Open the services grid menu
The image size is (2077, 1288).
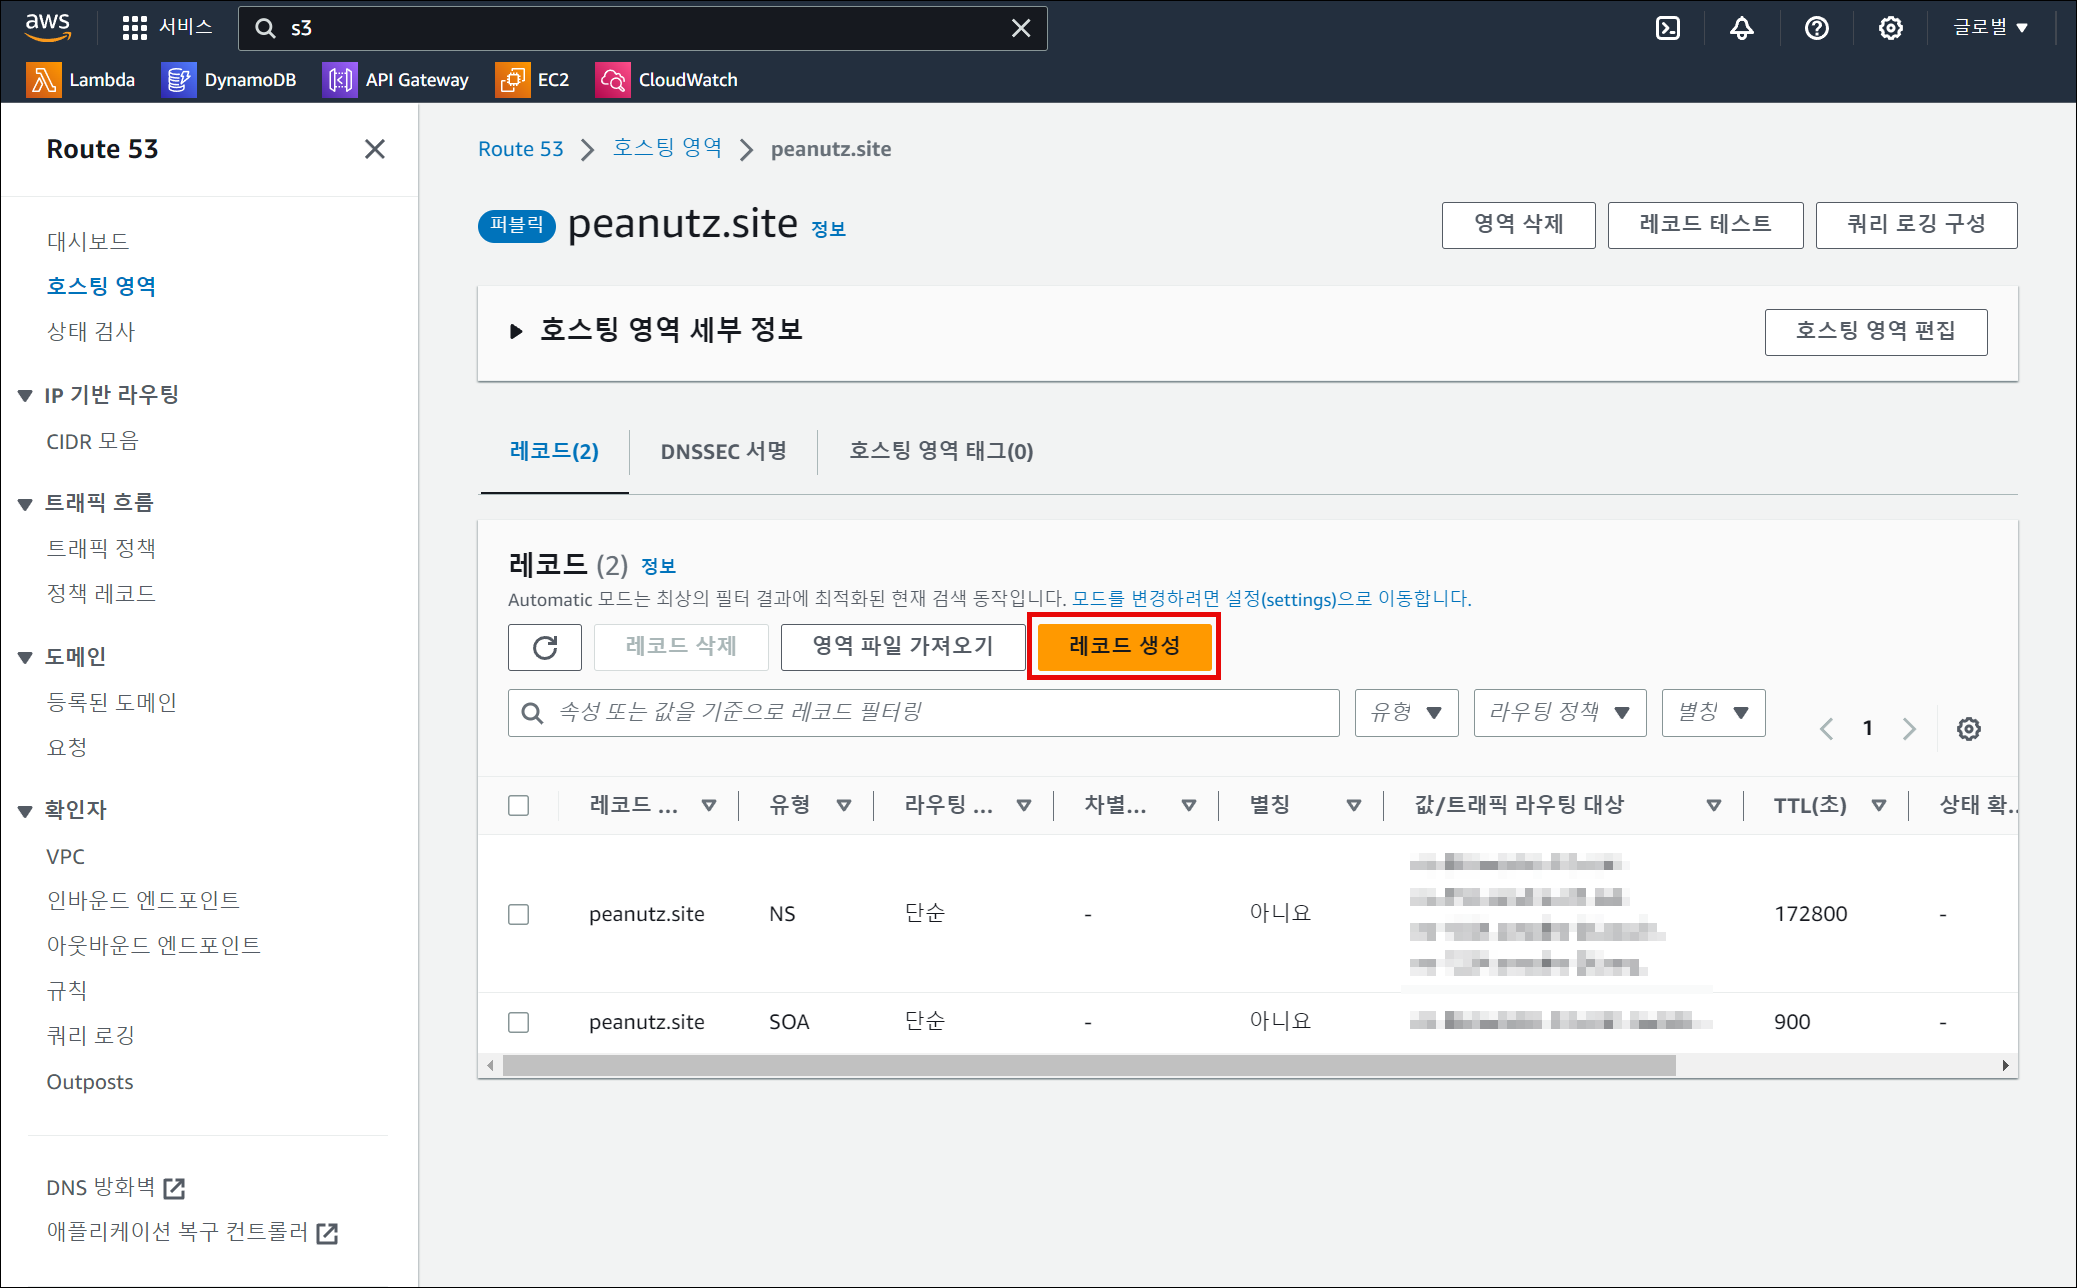pyautogui.click(x=135, y=28)
